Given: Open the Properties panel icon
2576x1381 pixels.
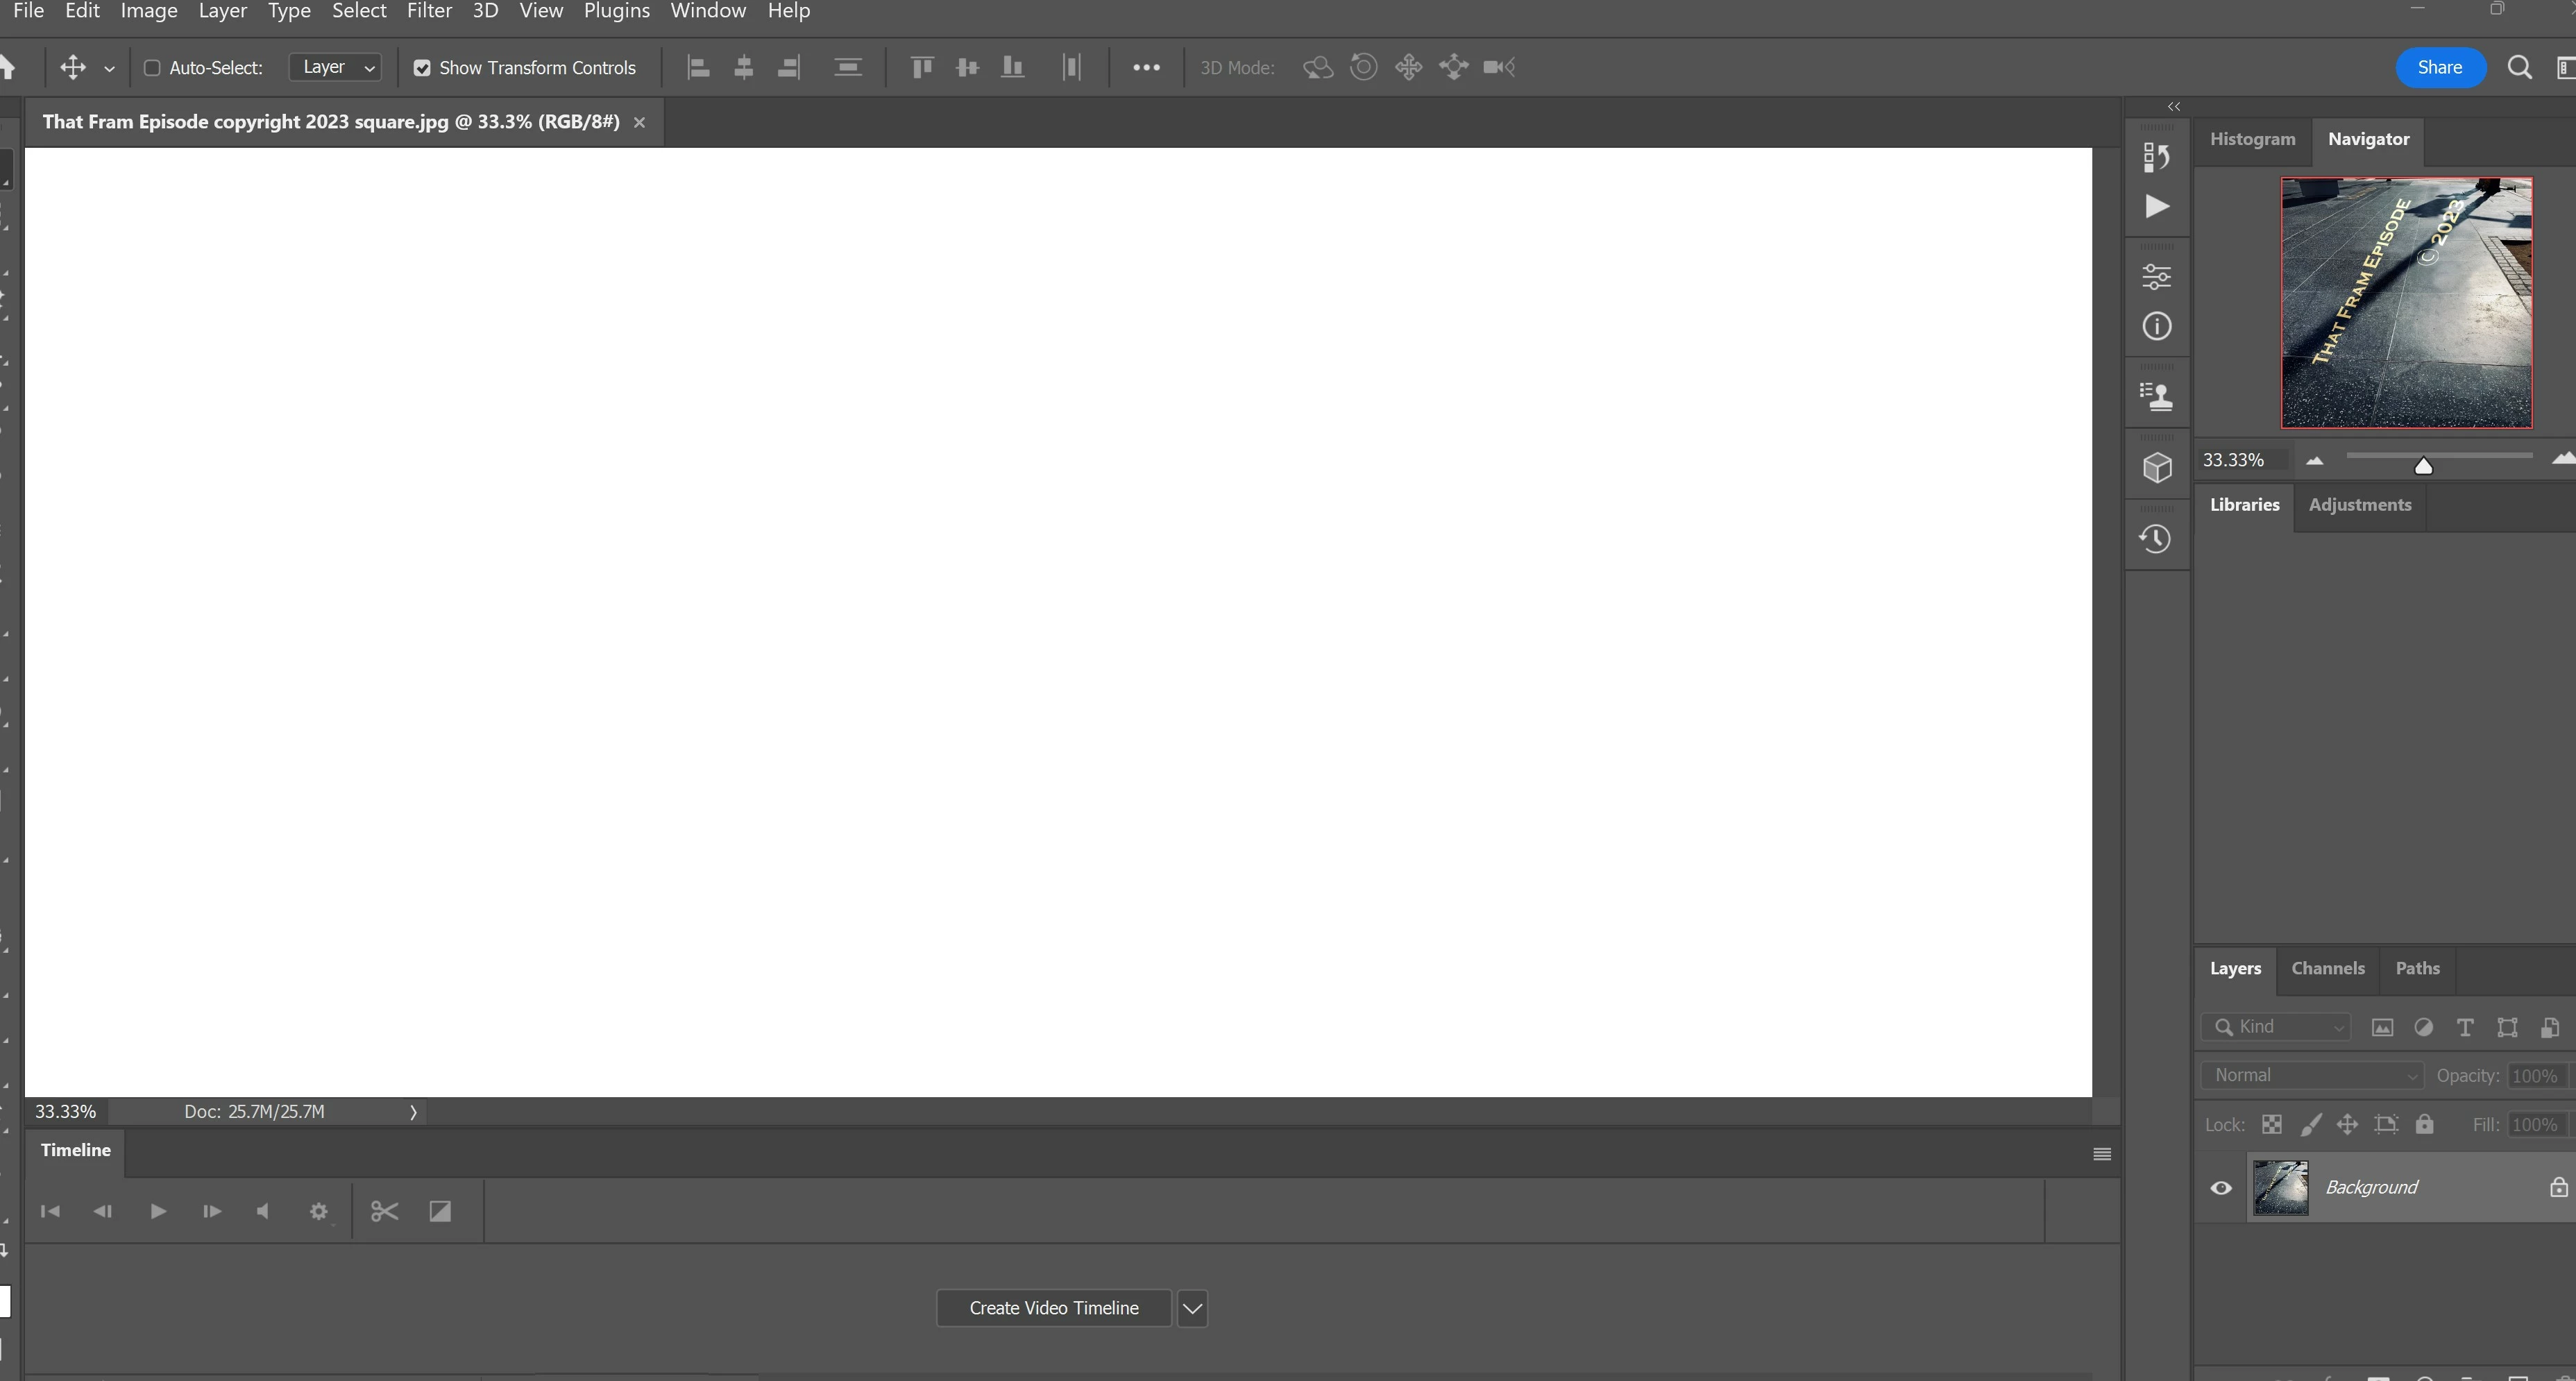Looking at the screenshot, I should point(2156,276).
